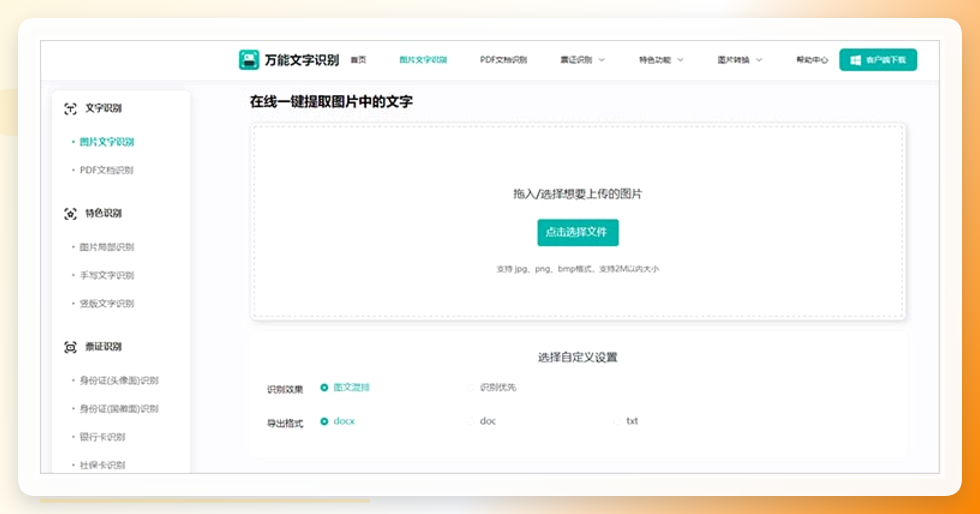Click the 选择自定义设置 heading

pyautogui.click(x=578, y=358)
